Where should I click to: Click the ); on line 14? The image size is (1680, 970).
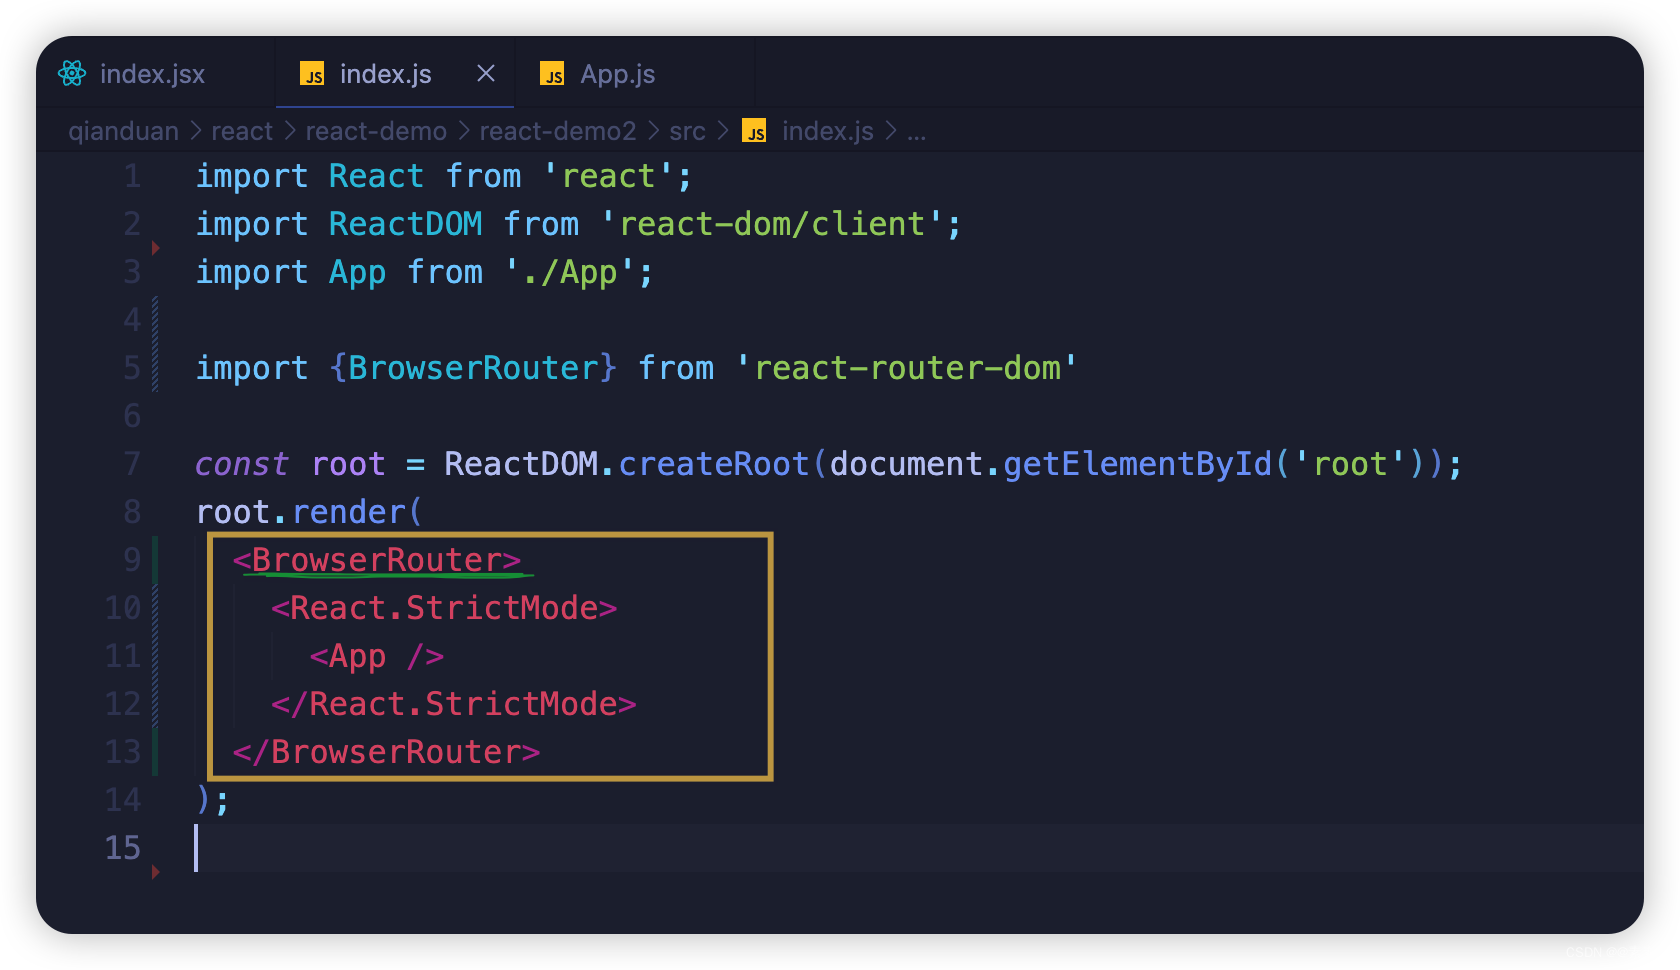pyautogui.click(x=213, y=800)
